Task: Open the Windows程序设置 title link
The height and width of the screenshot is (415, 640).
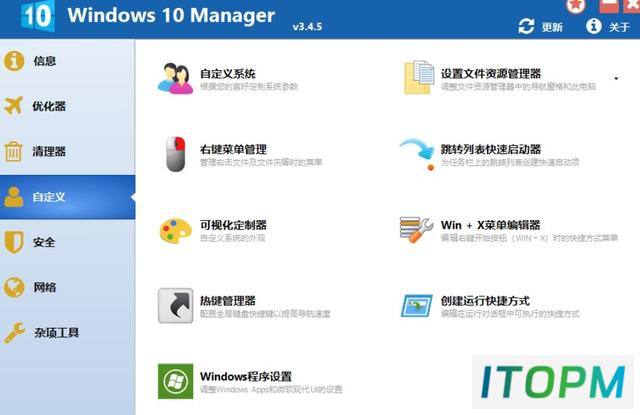Action: pos(246,376)
